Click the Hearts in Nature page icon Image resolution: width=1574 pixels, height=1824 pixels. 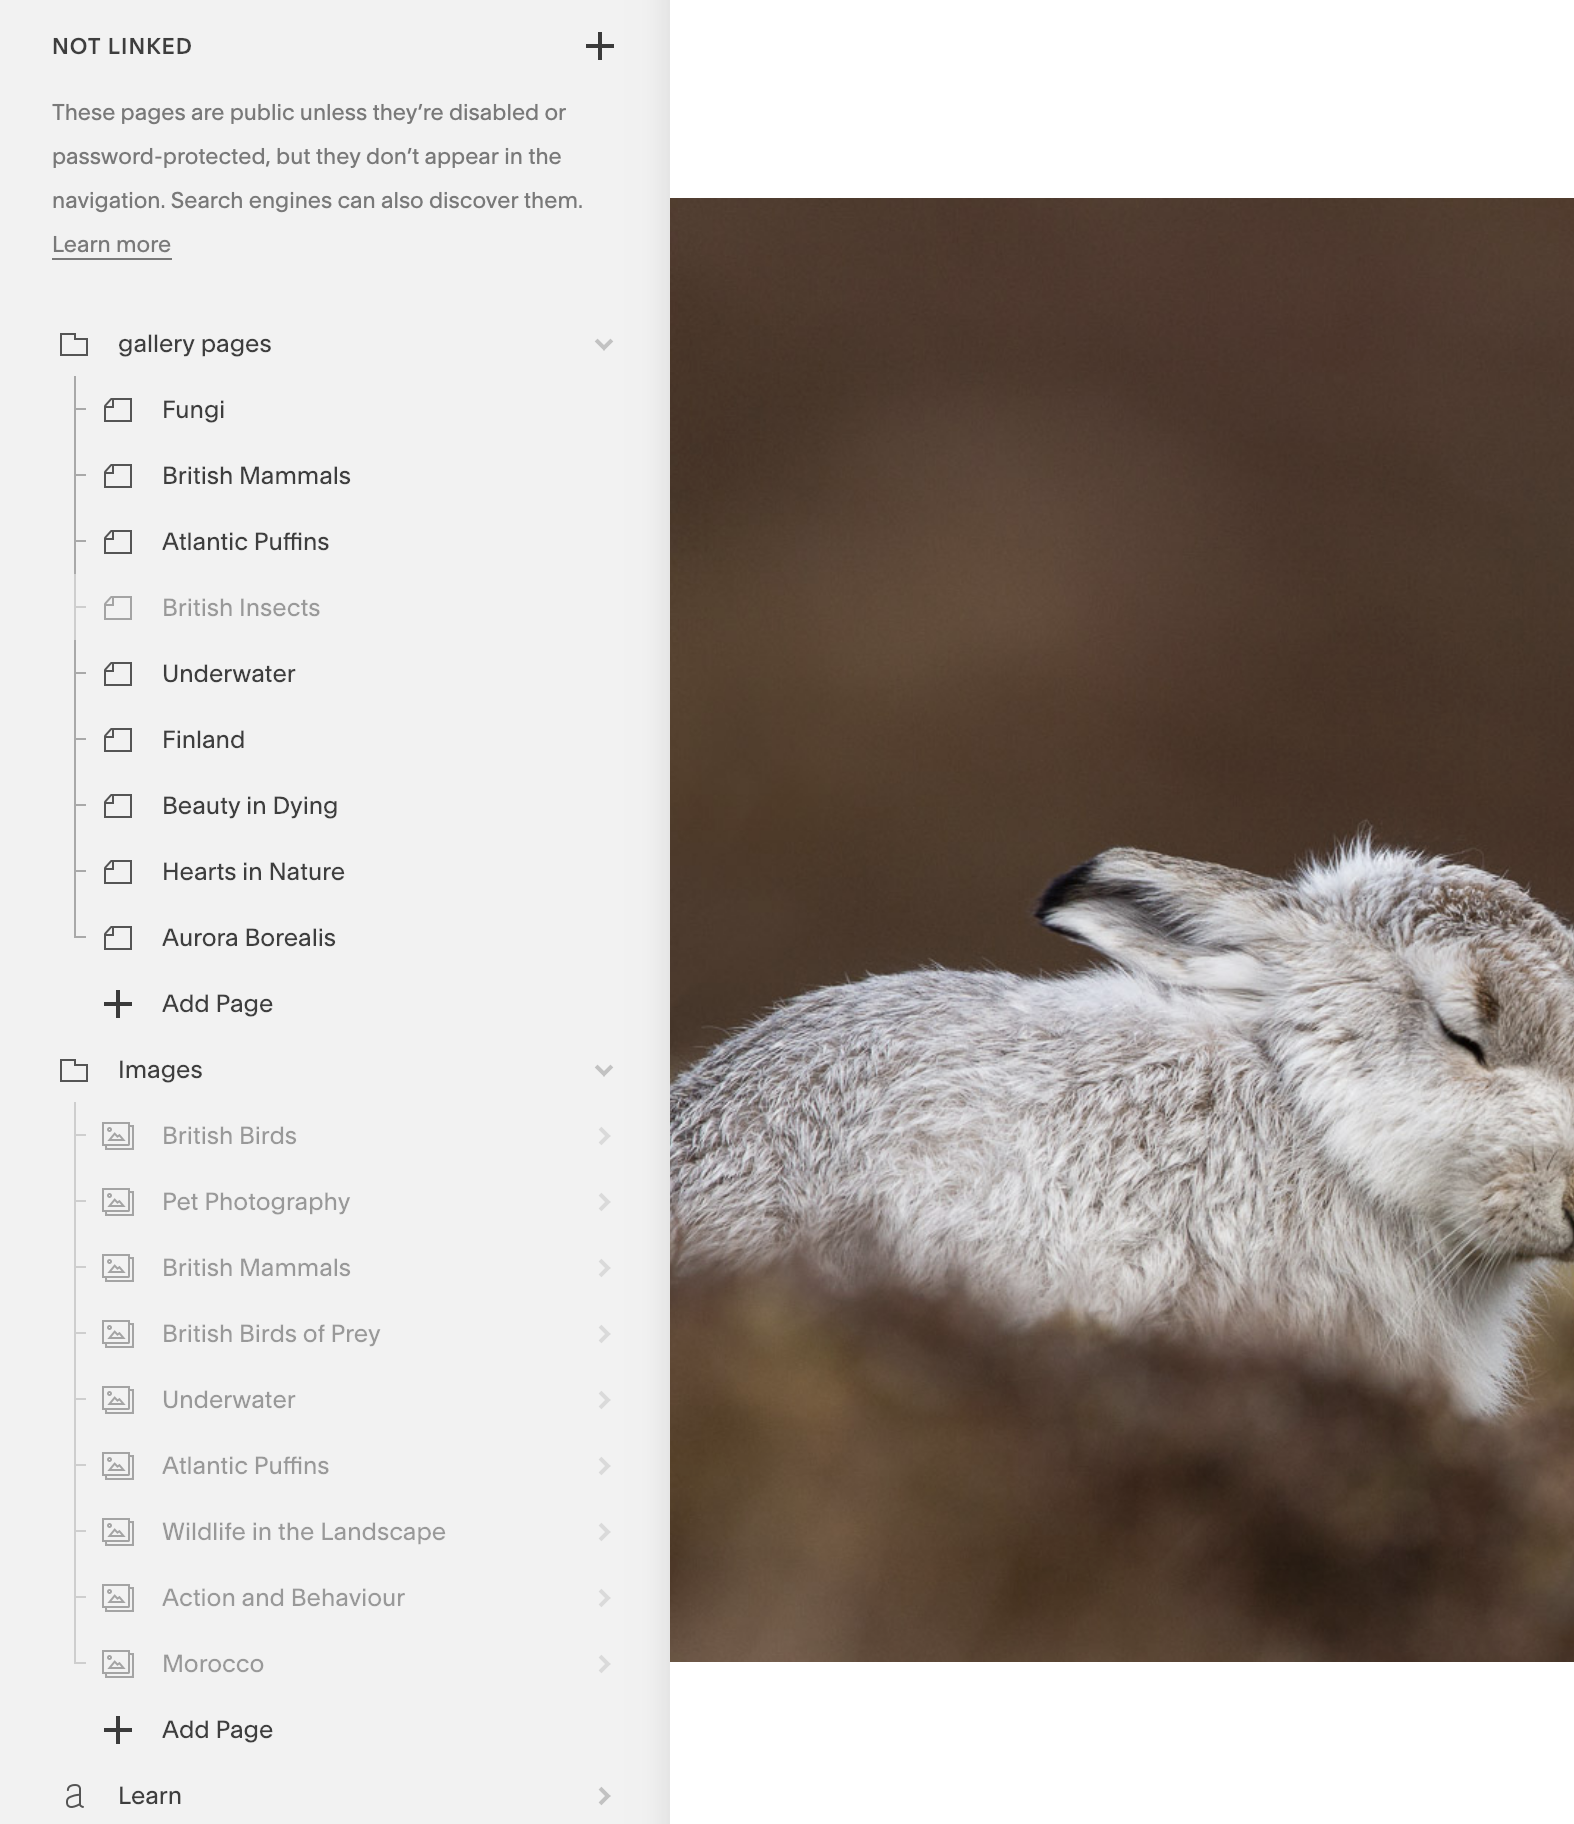point(118,872)
